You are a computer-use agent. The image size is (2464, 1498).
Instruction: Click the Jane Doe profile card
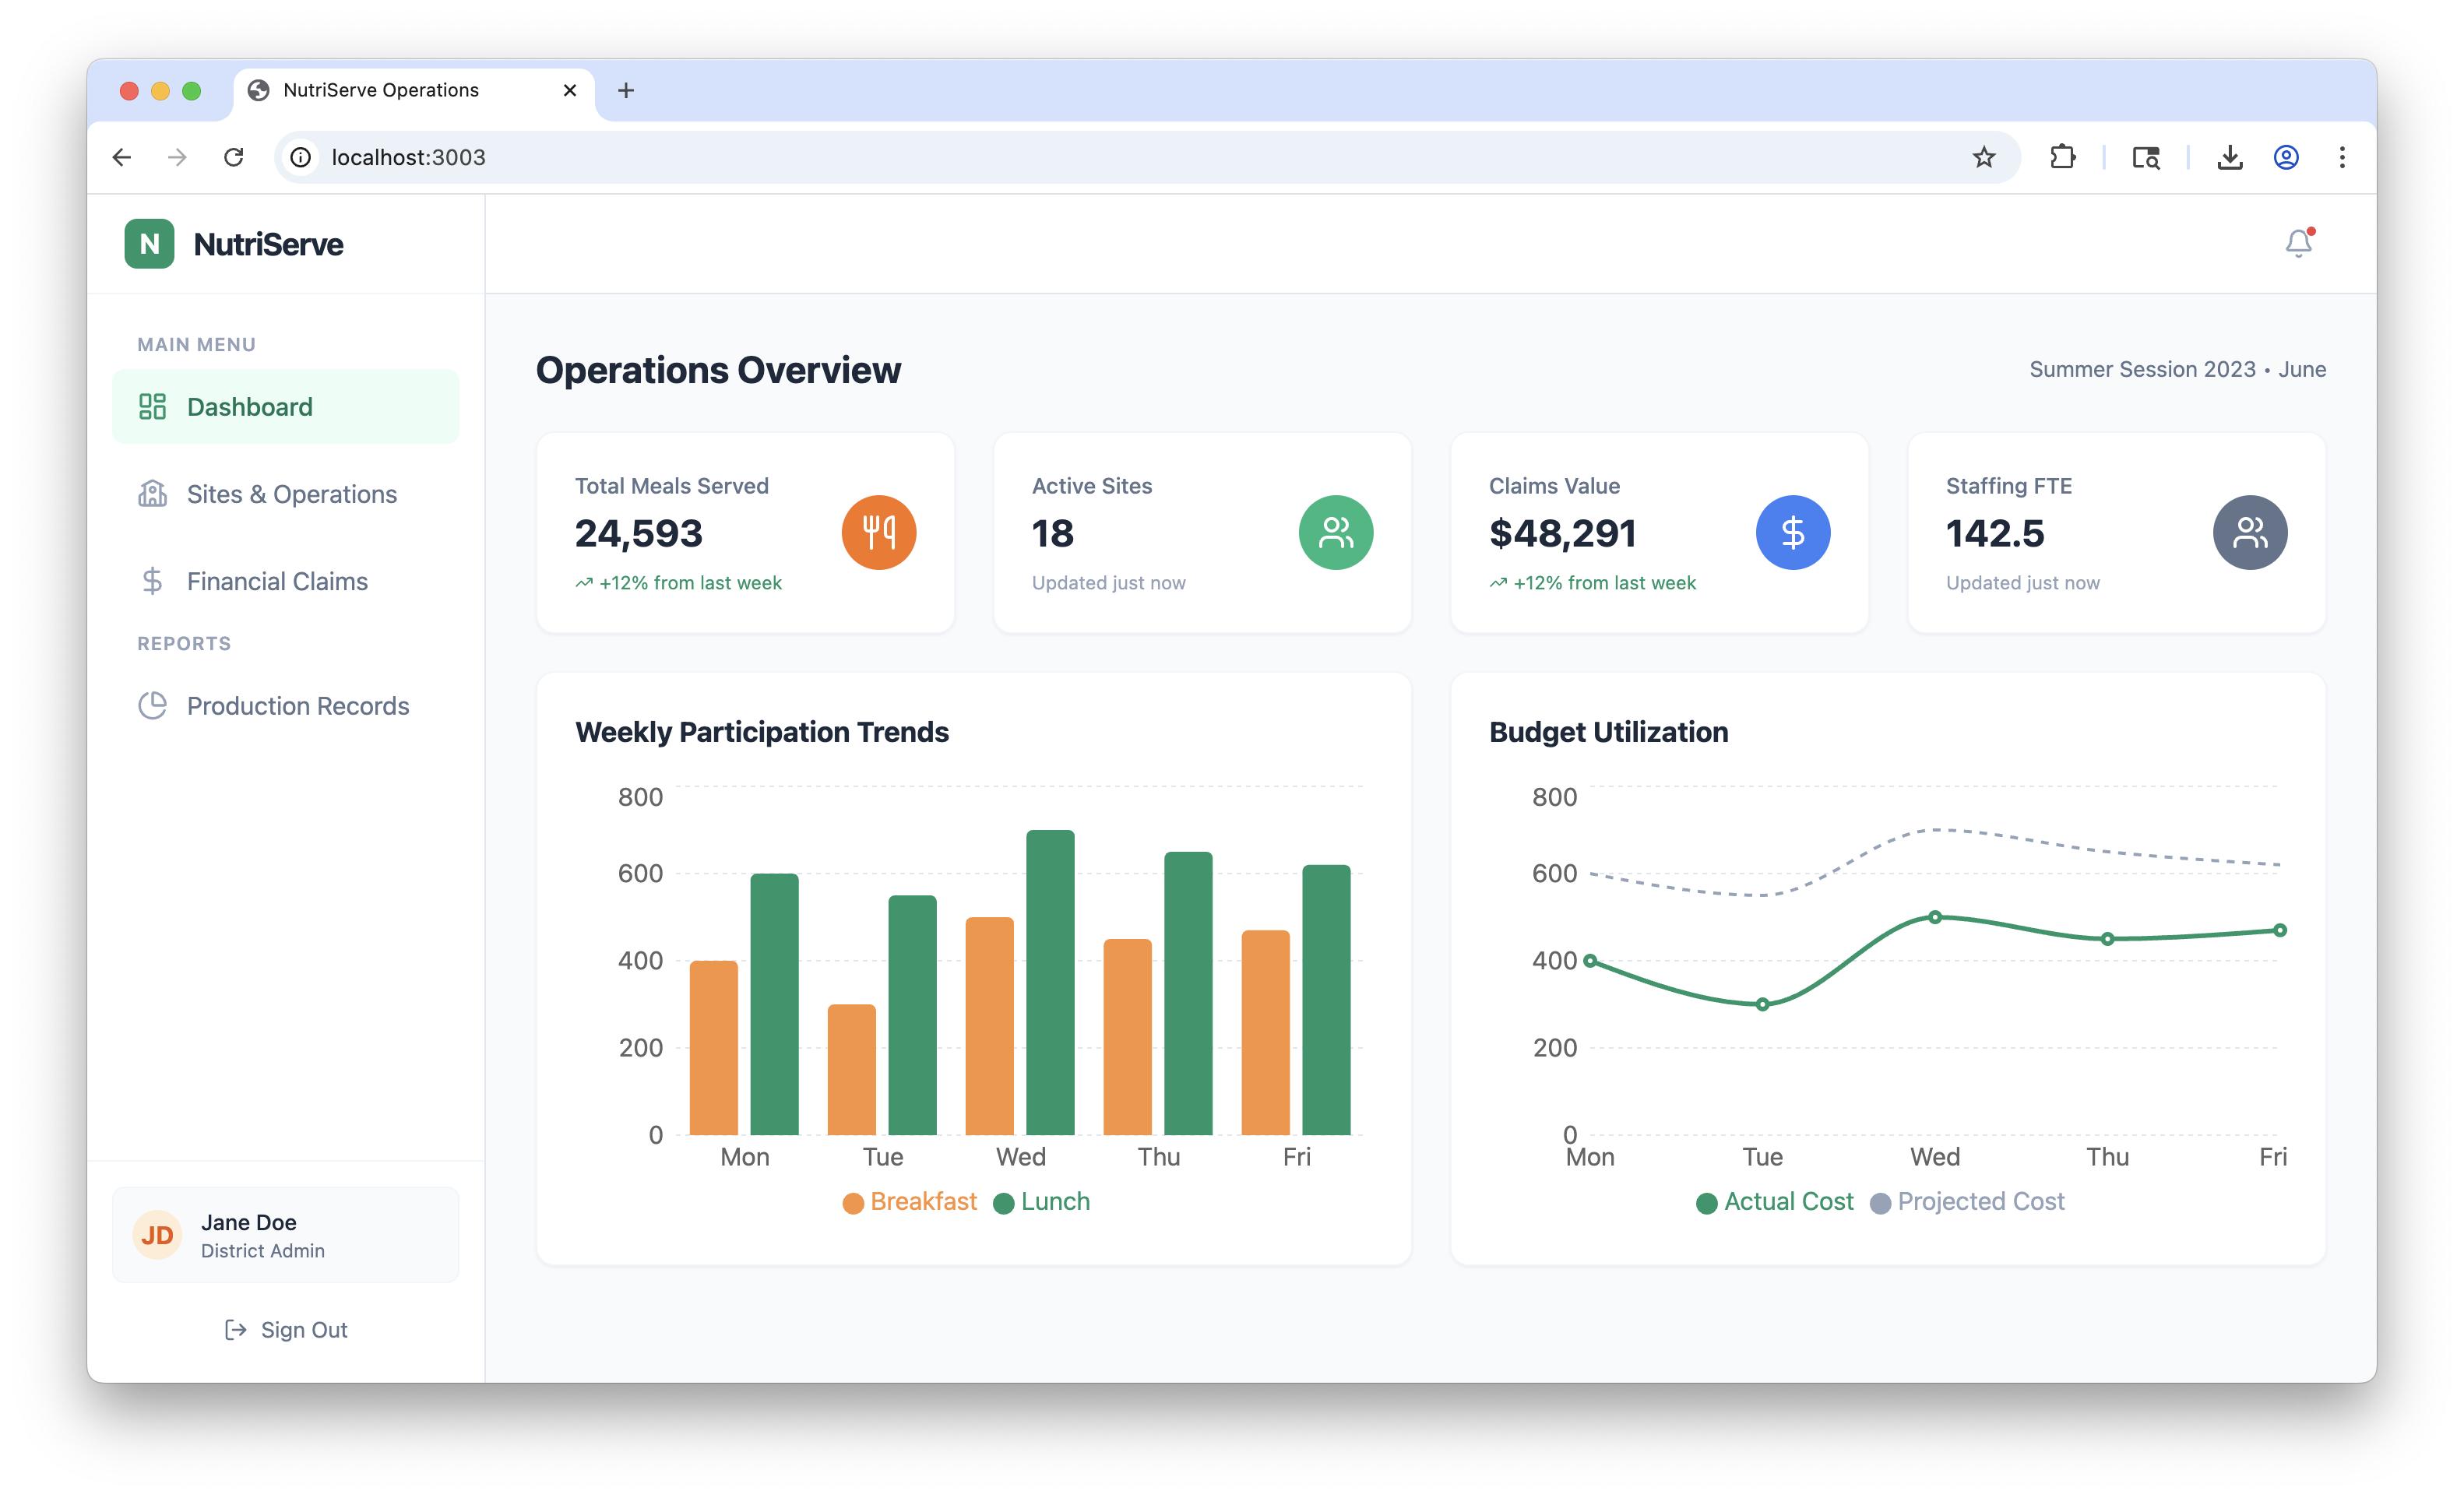(286, 1234)
